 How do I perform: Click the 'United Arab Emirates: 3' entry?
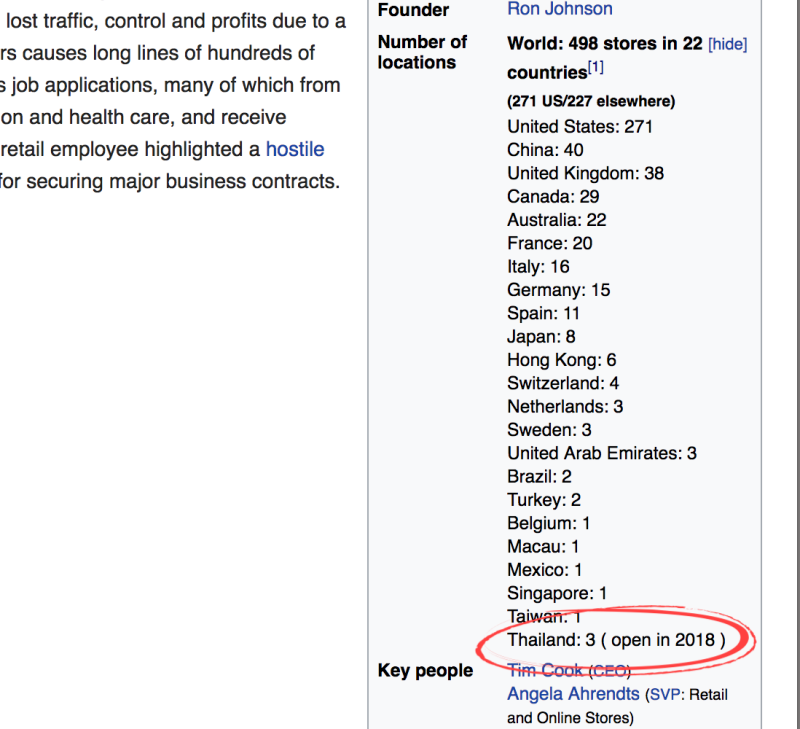pyautogui.click(x=602, y=453)
